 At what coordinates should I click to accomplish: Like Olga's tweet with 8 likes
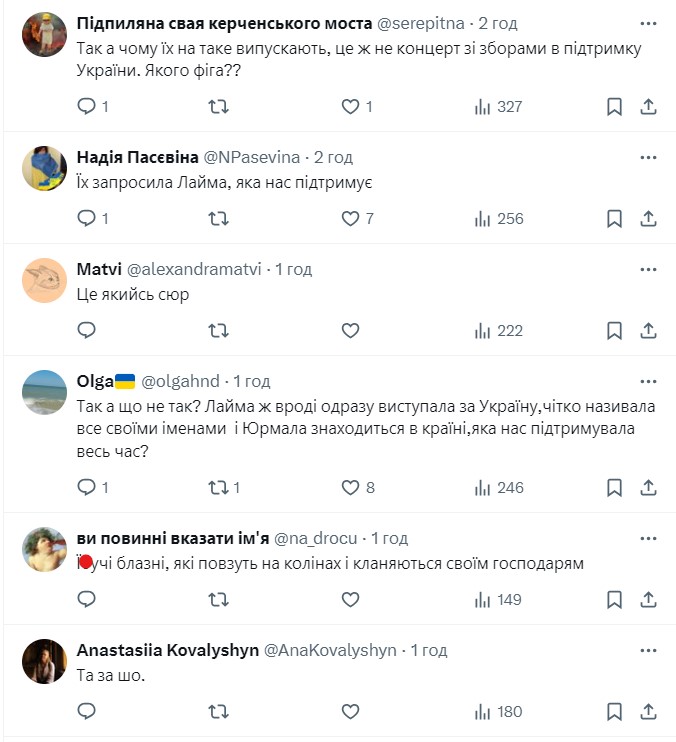(350, 488)
